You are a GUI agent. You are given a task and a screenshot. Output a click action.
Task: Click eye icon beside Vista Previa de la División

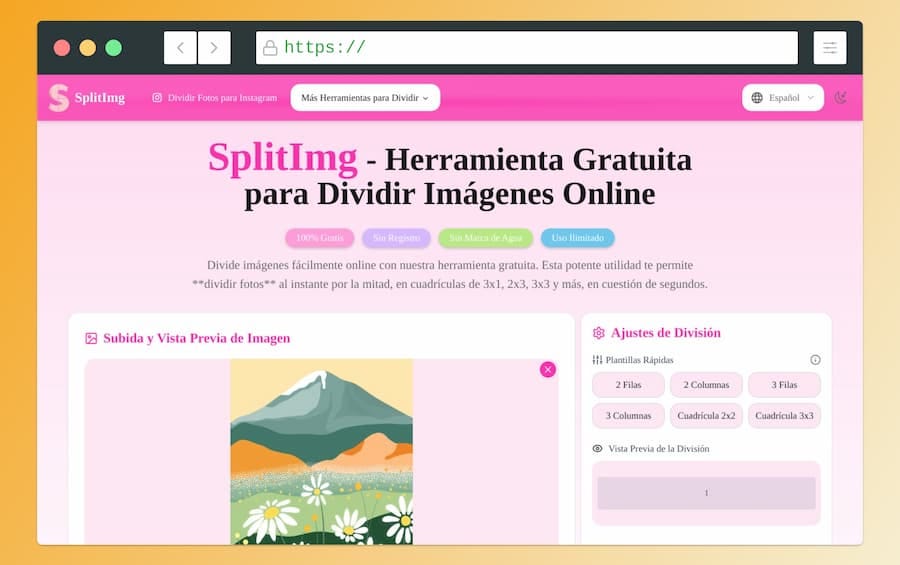[598, 448]
